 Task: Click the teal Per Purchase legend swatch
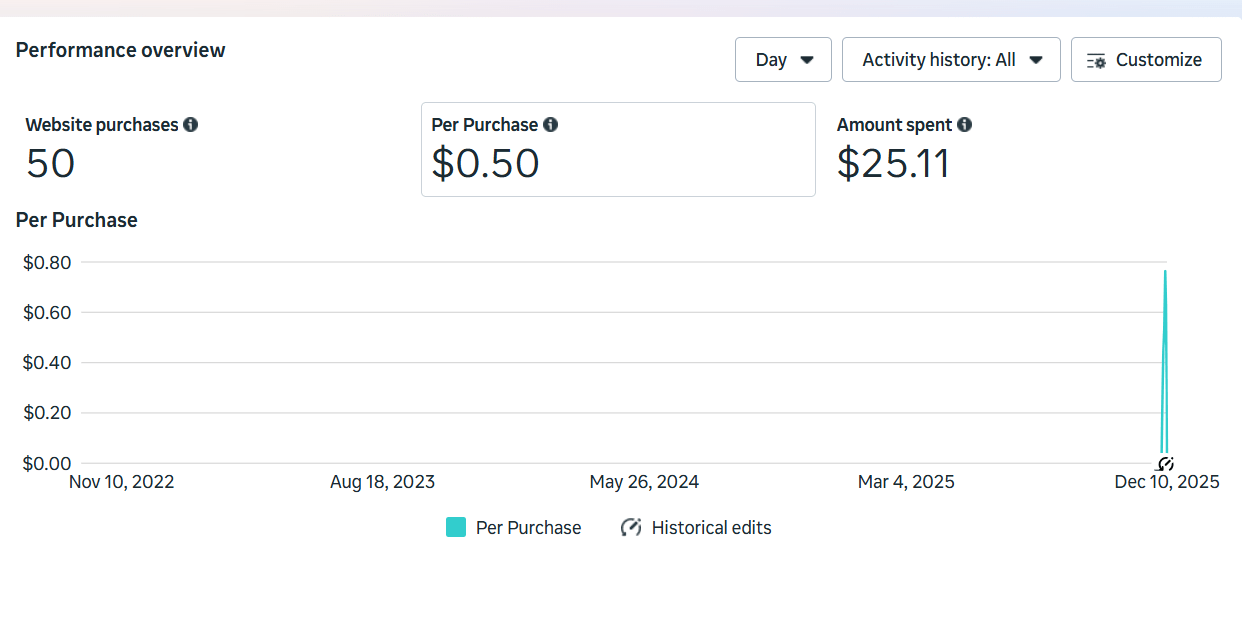tap(456, 527)
